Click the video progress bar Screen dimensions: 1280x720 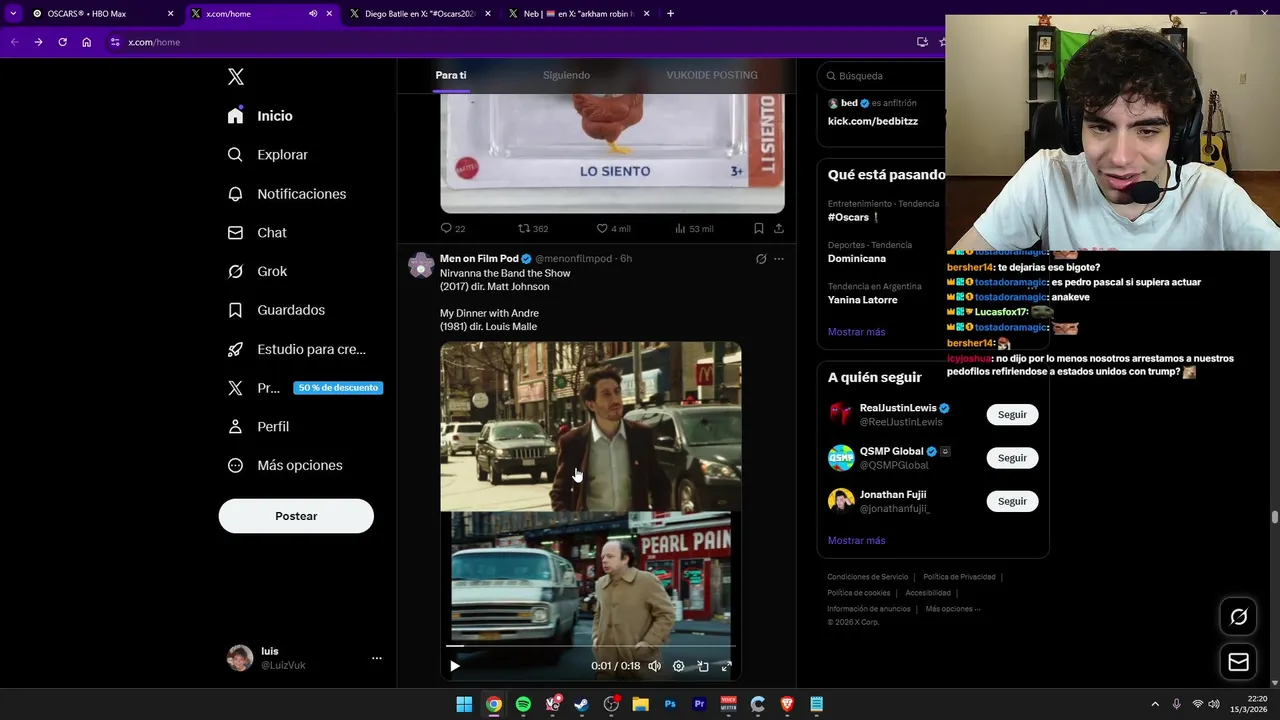pos(590,646)
